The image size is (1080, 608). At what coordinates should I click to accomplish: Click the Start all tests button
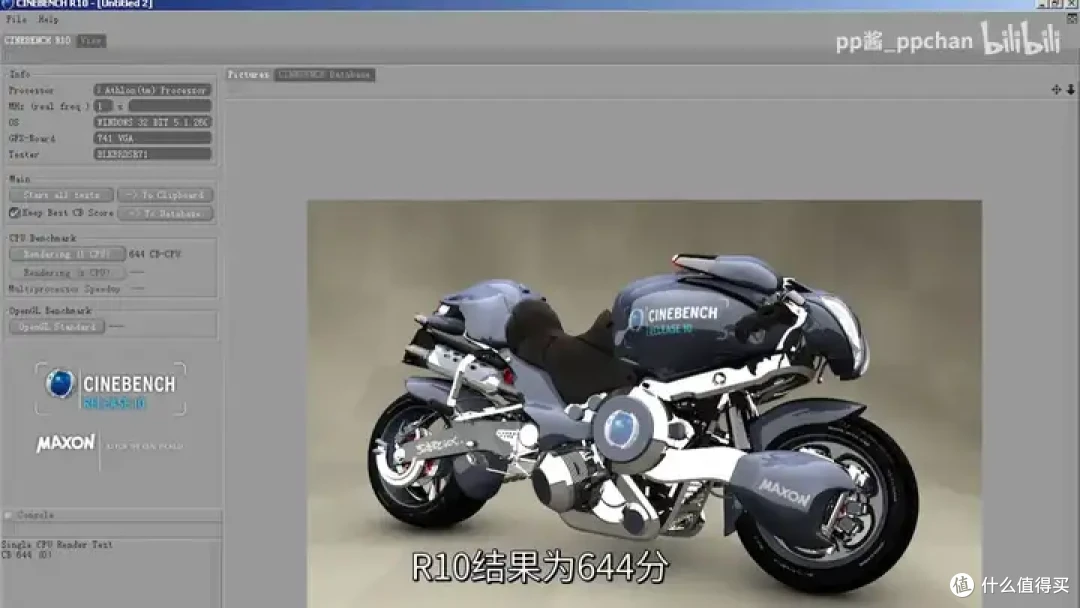pyautogui.click(x=61, y=195)
